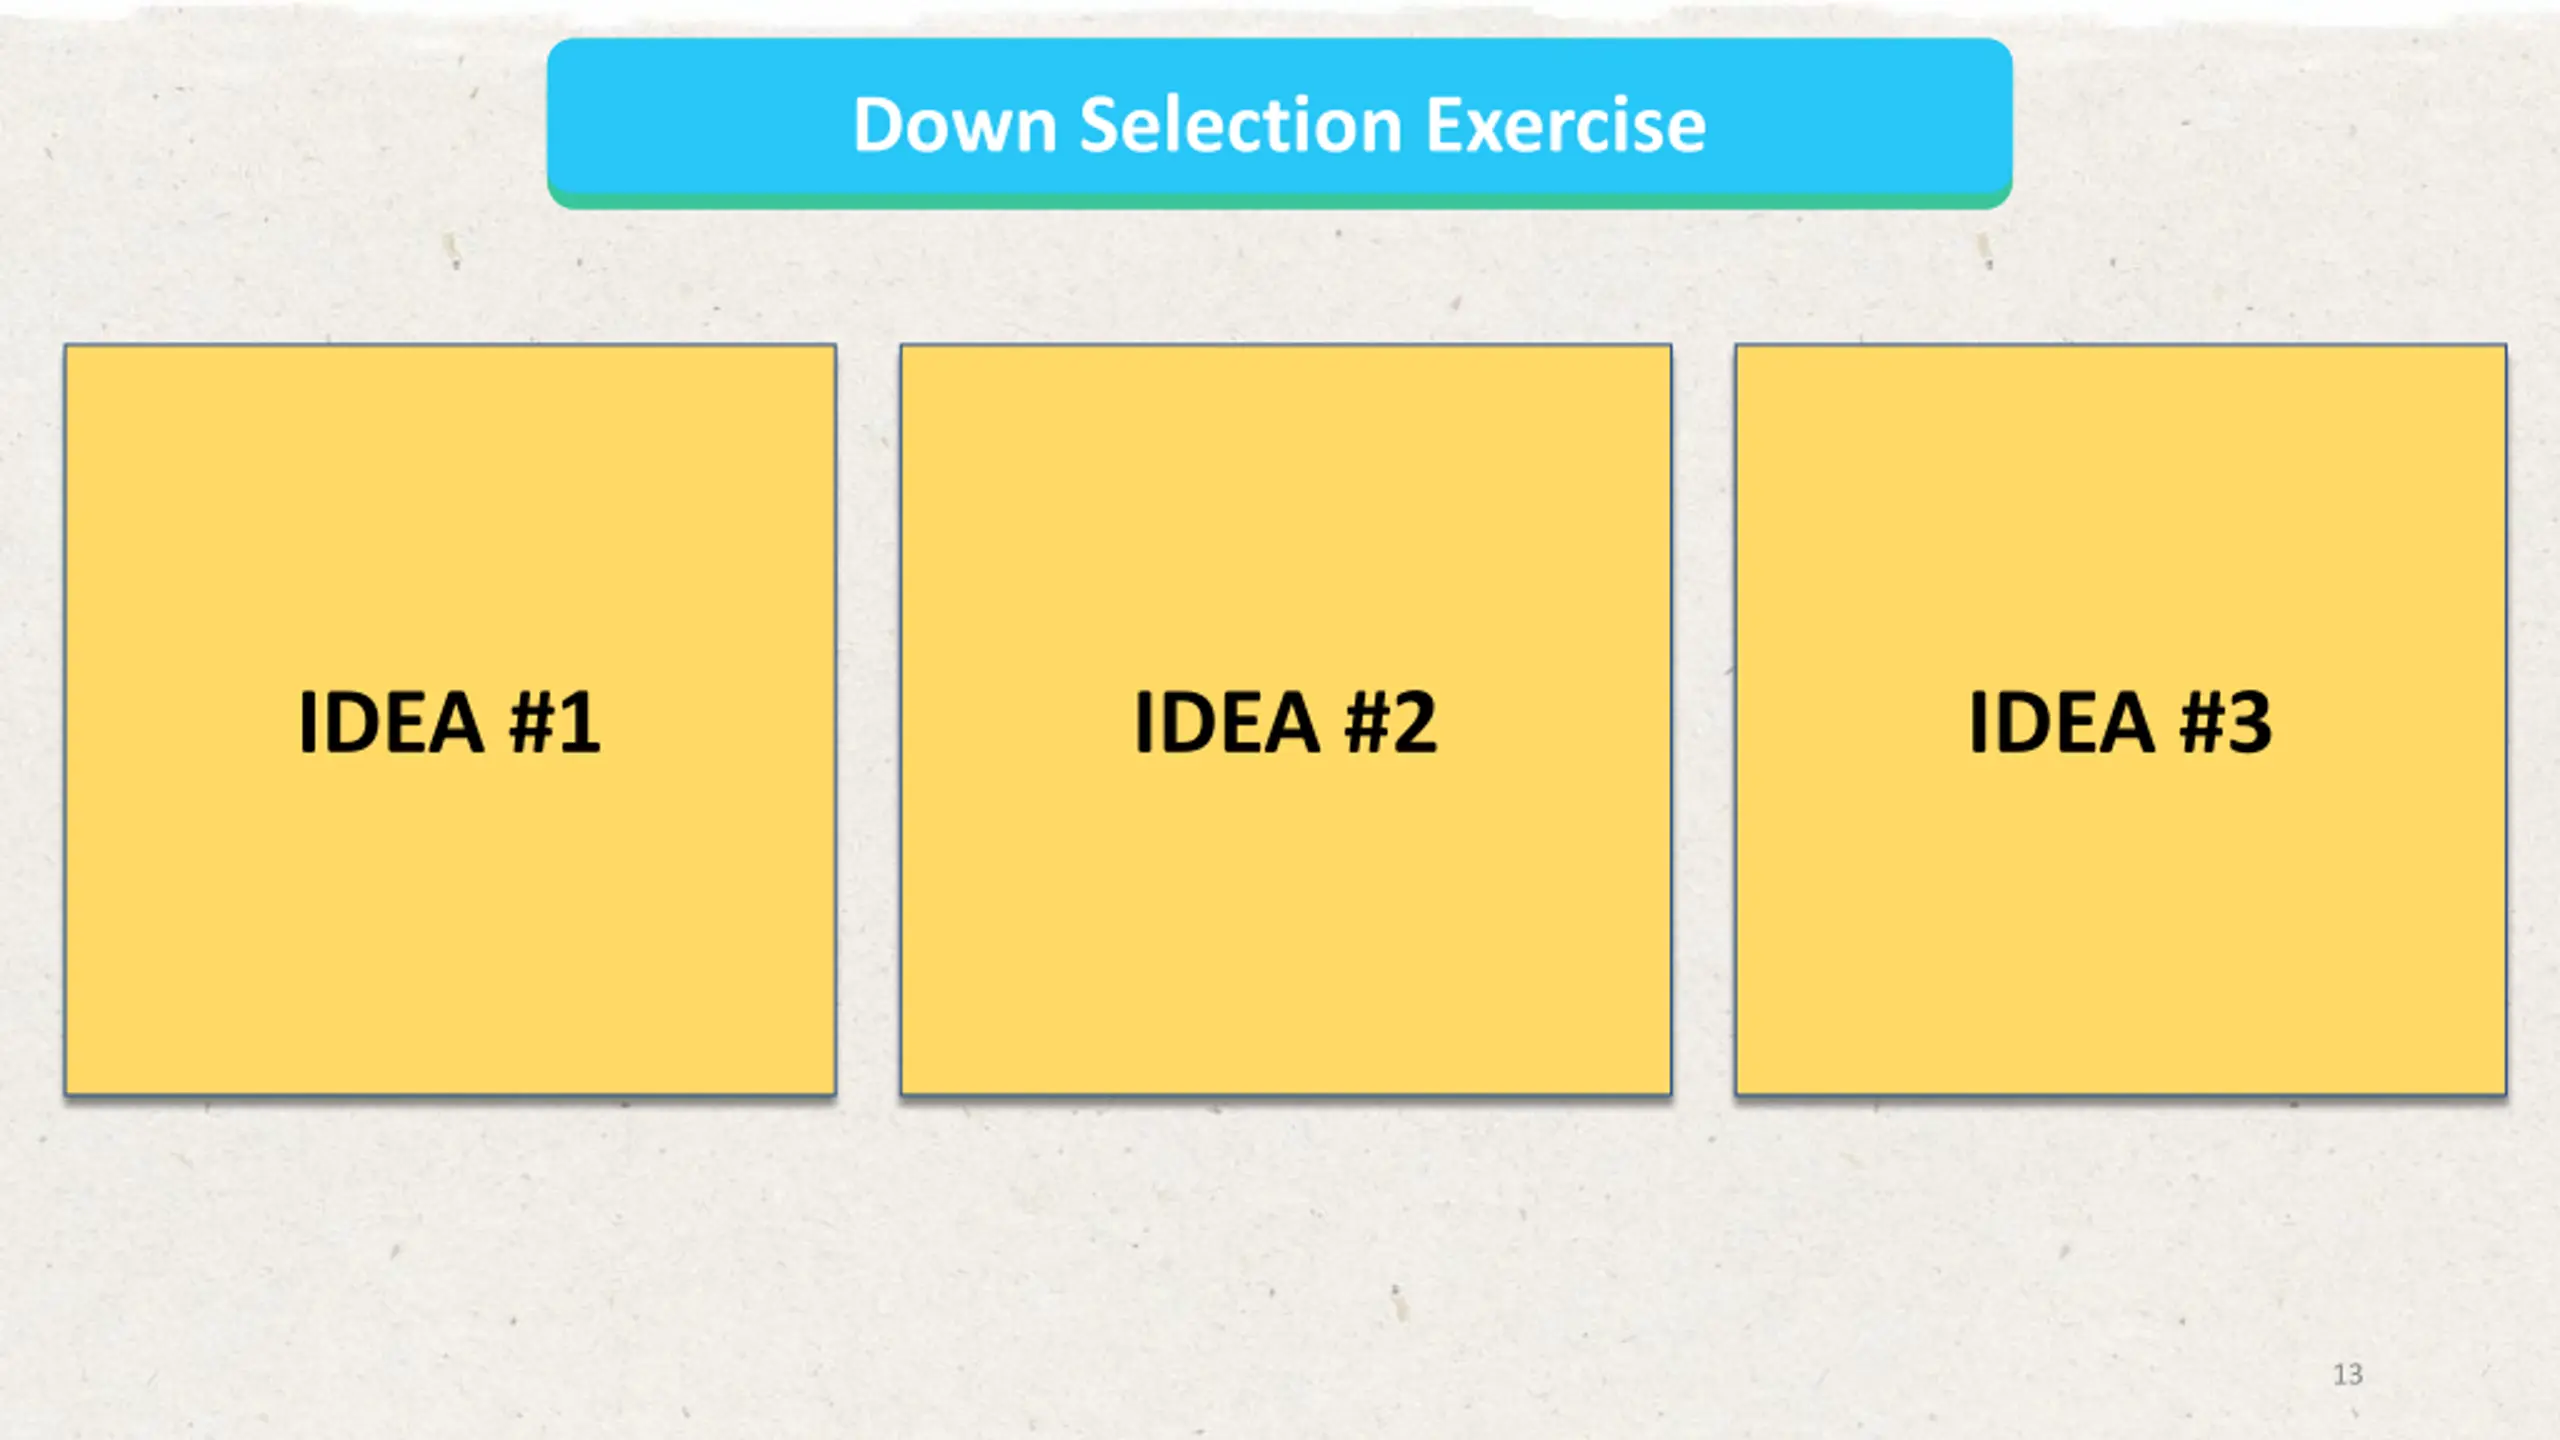
Task: Select the green bottom edge of title banner
Action: [1279, 201]
